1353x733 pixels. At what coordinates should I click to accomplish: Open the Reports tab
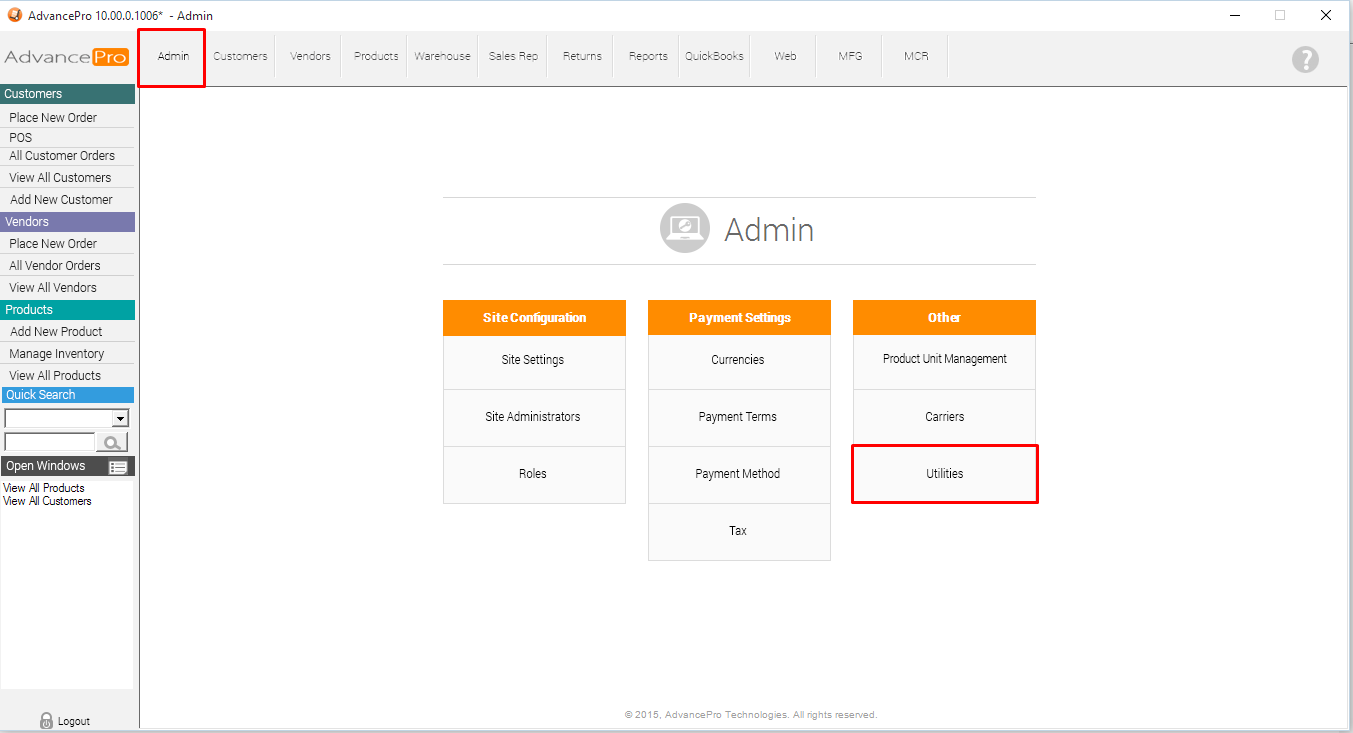pyautogui.click(x=648, y=56)
